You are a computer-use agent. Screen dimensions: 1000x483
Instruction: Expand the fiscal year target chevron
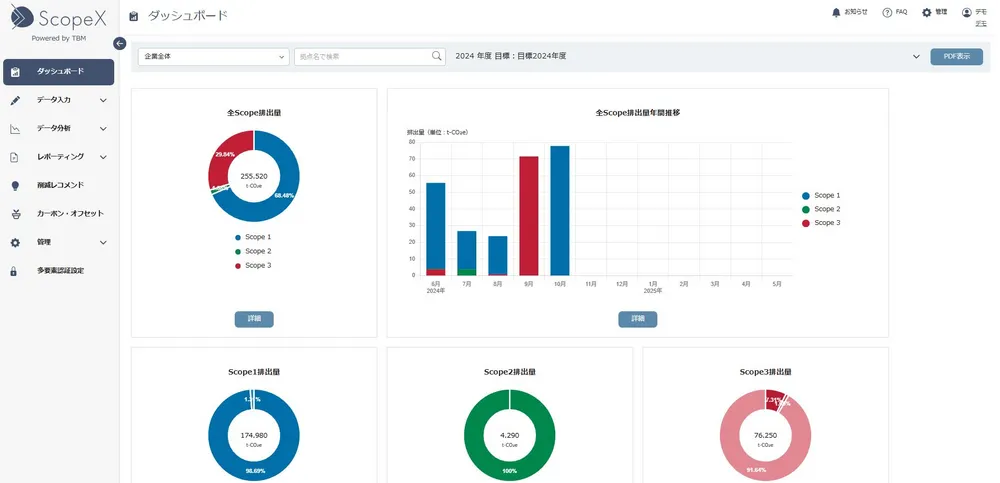916,57
